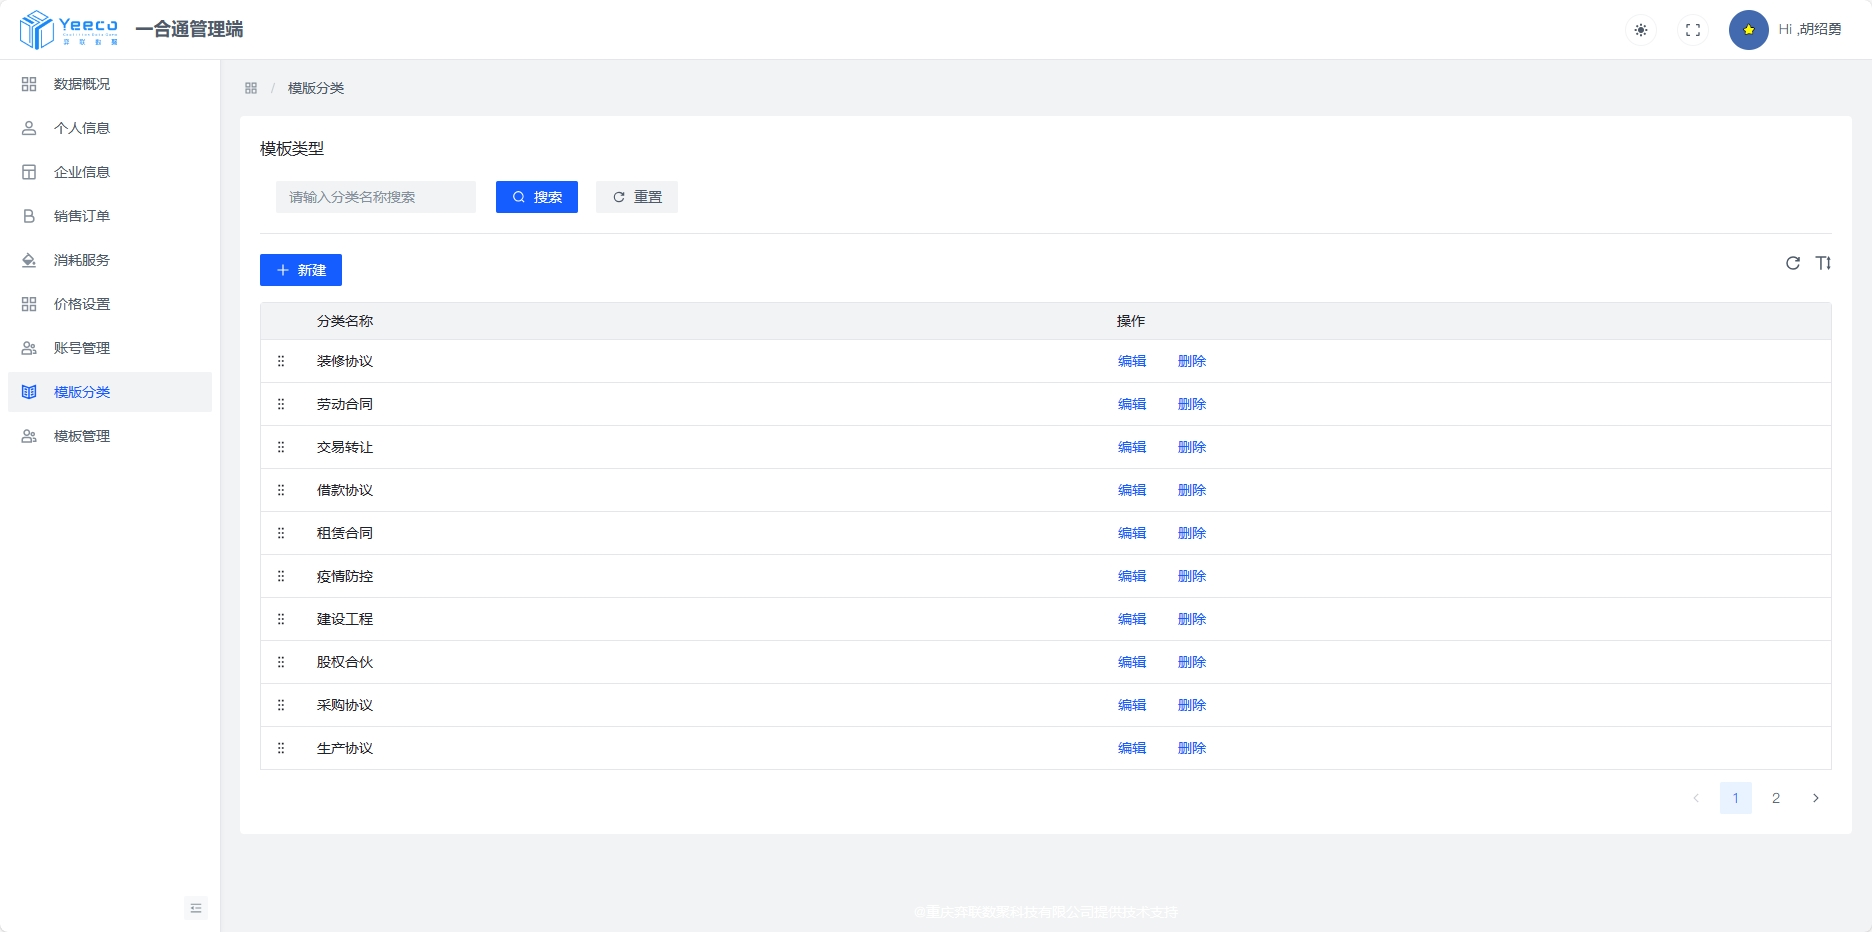
Task: Click the 新建 button
Action: 301,270
